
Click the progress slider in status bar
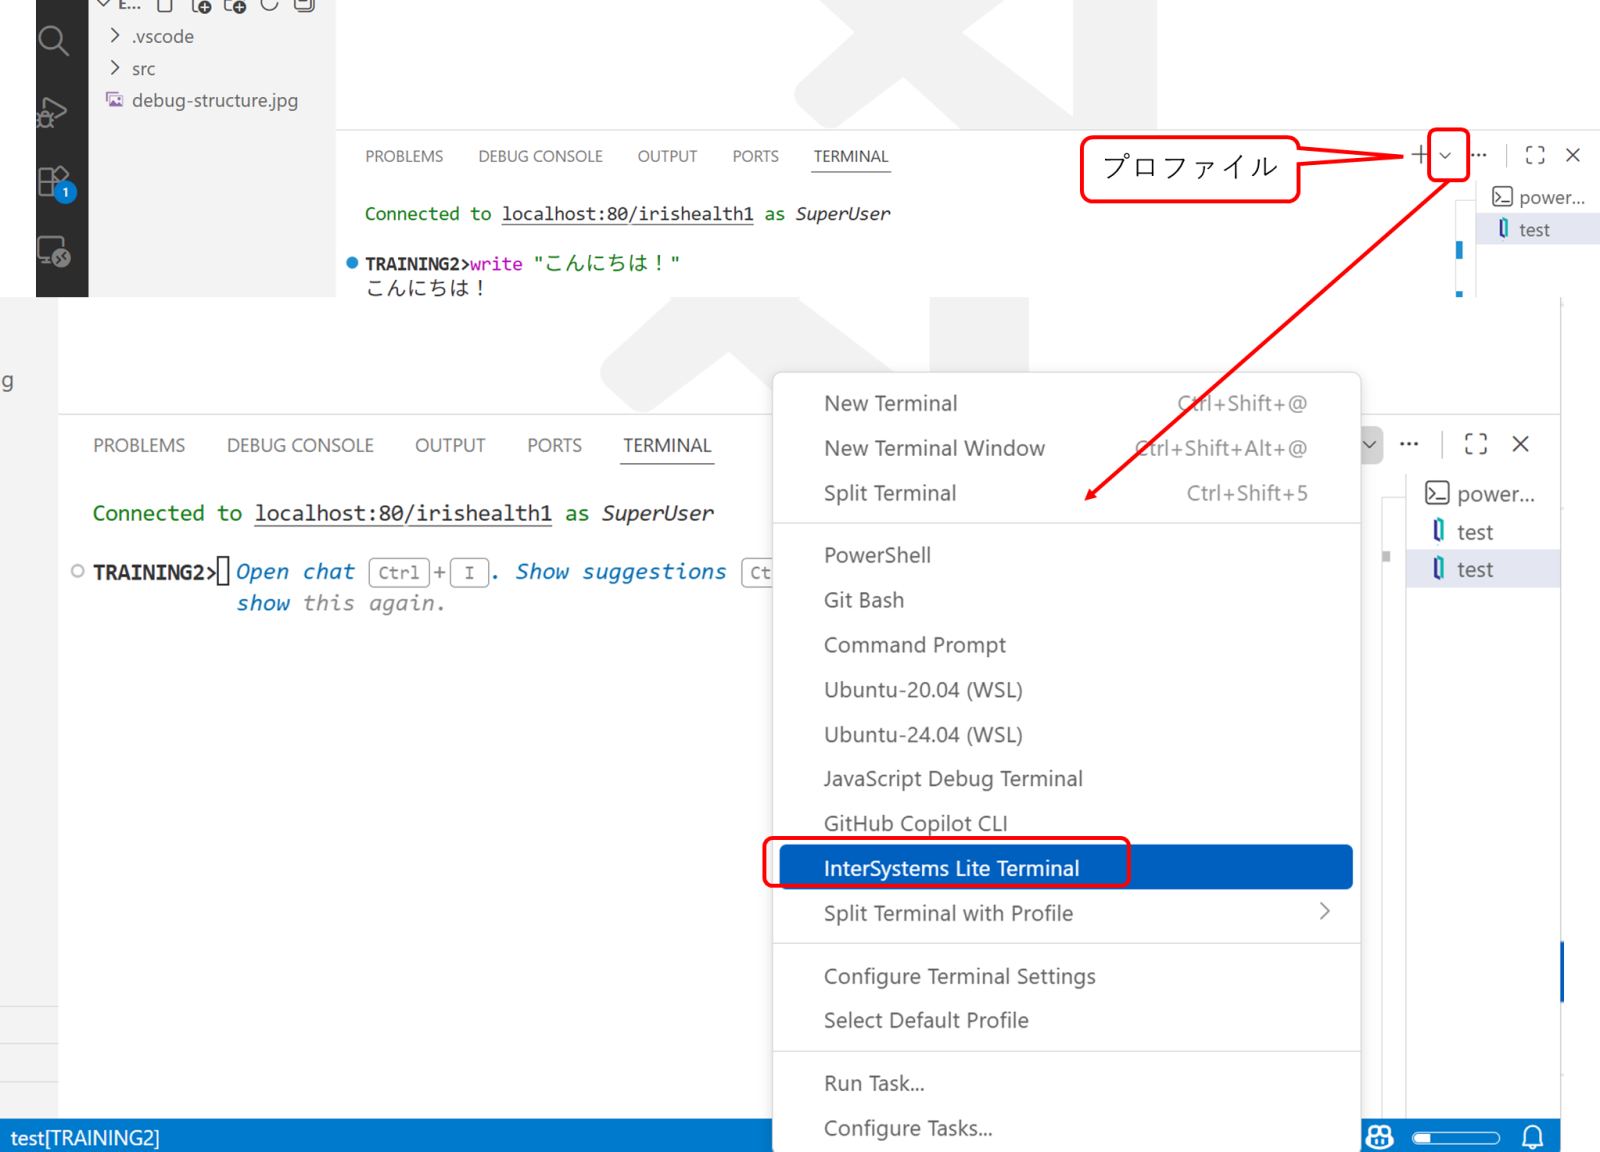[1455, 1137]
